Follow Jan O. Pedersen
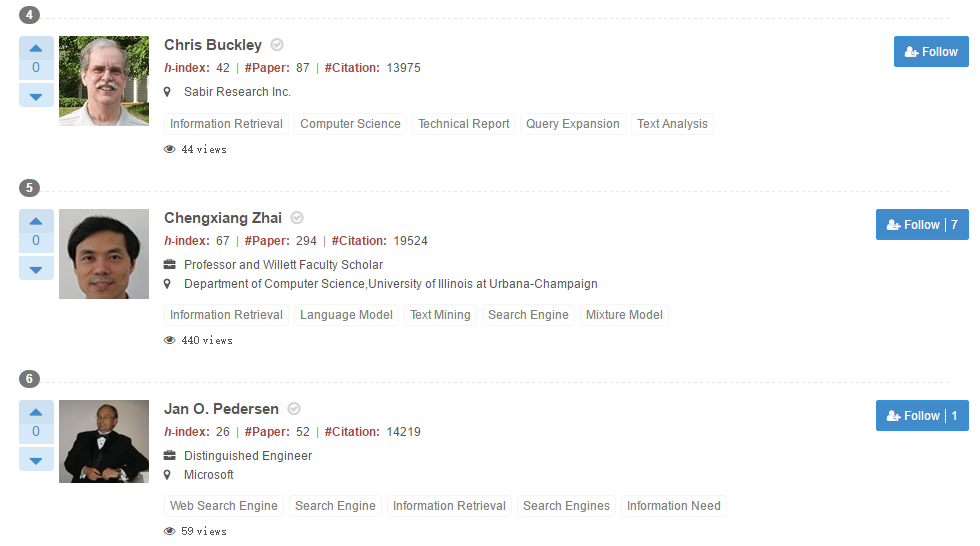980x546 pixels. [922, 416]
